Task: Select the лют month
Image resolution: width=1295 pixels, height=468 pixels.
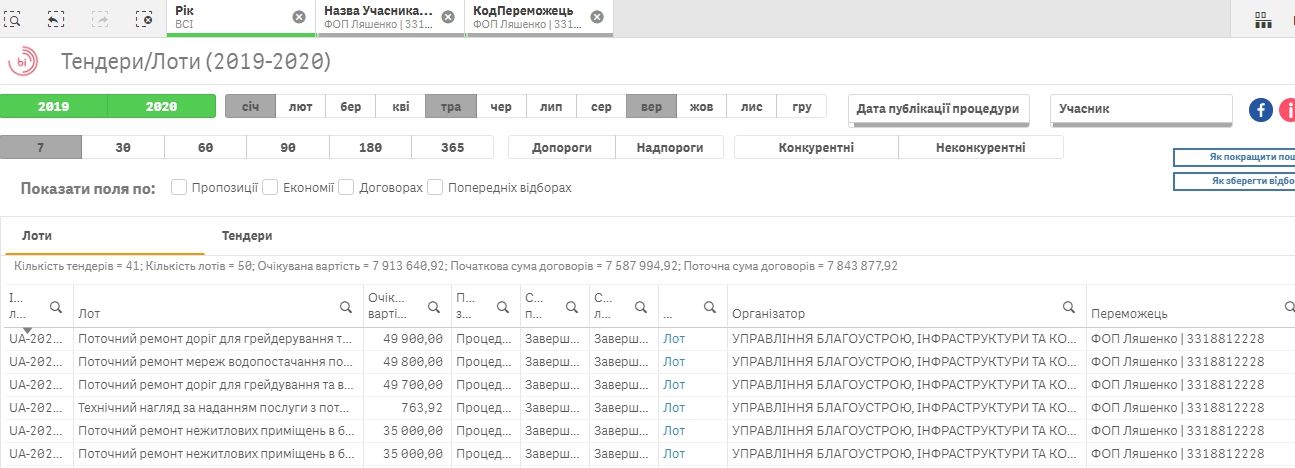Action: click(300, 107)
